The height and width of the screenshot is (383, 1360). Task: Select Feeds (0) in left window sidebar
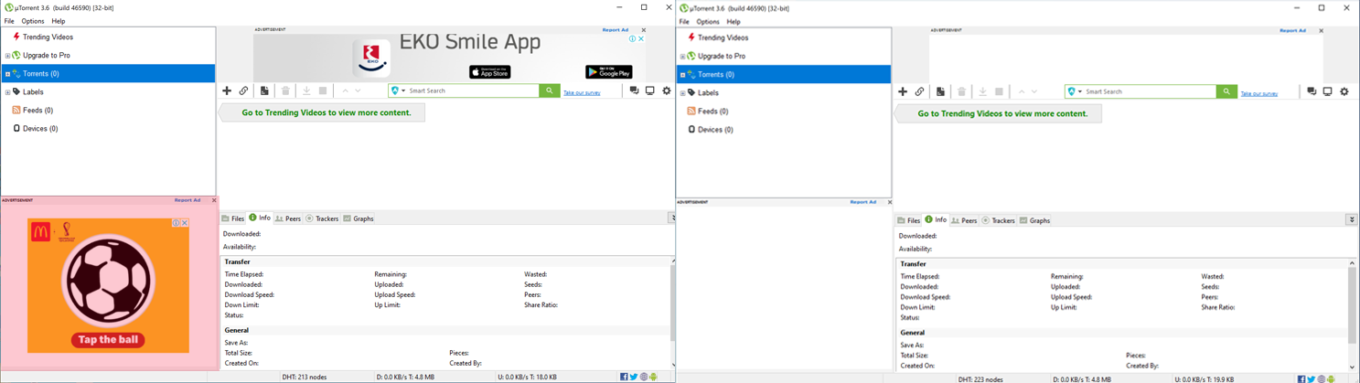[38, 110]
